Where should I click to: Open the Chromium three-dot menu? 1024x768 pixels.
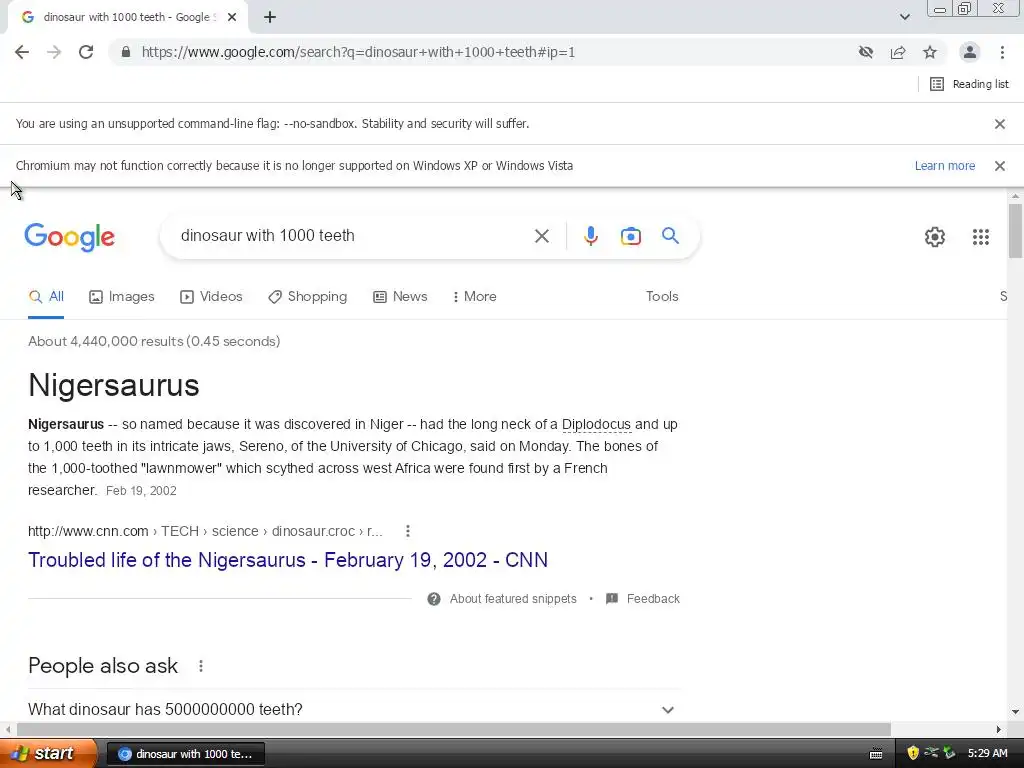click(x=1002, y=52)
